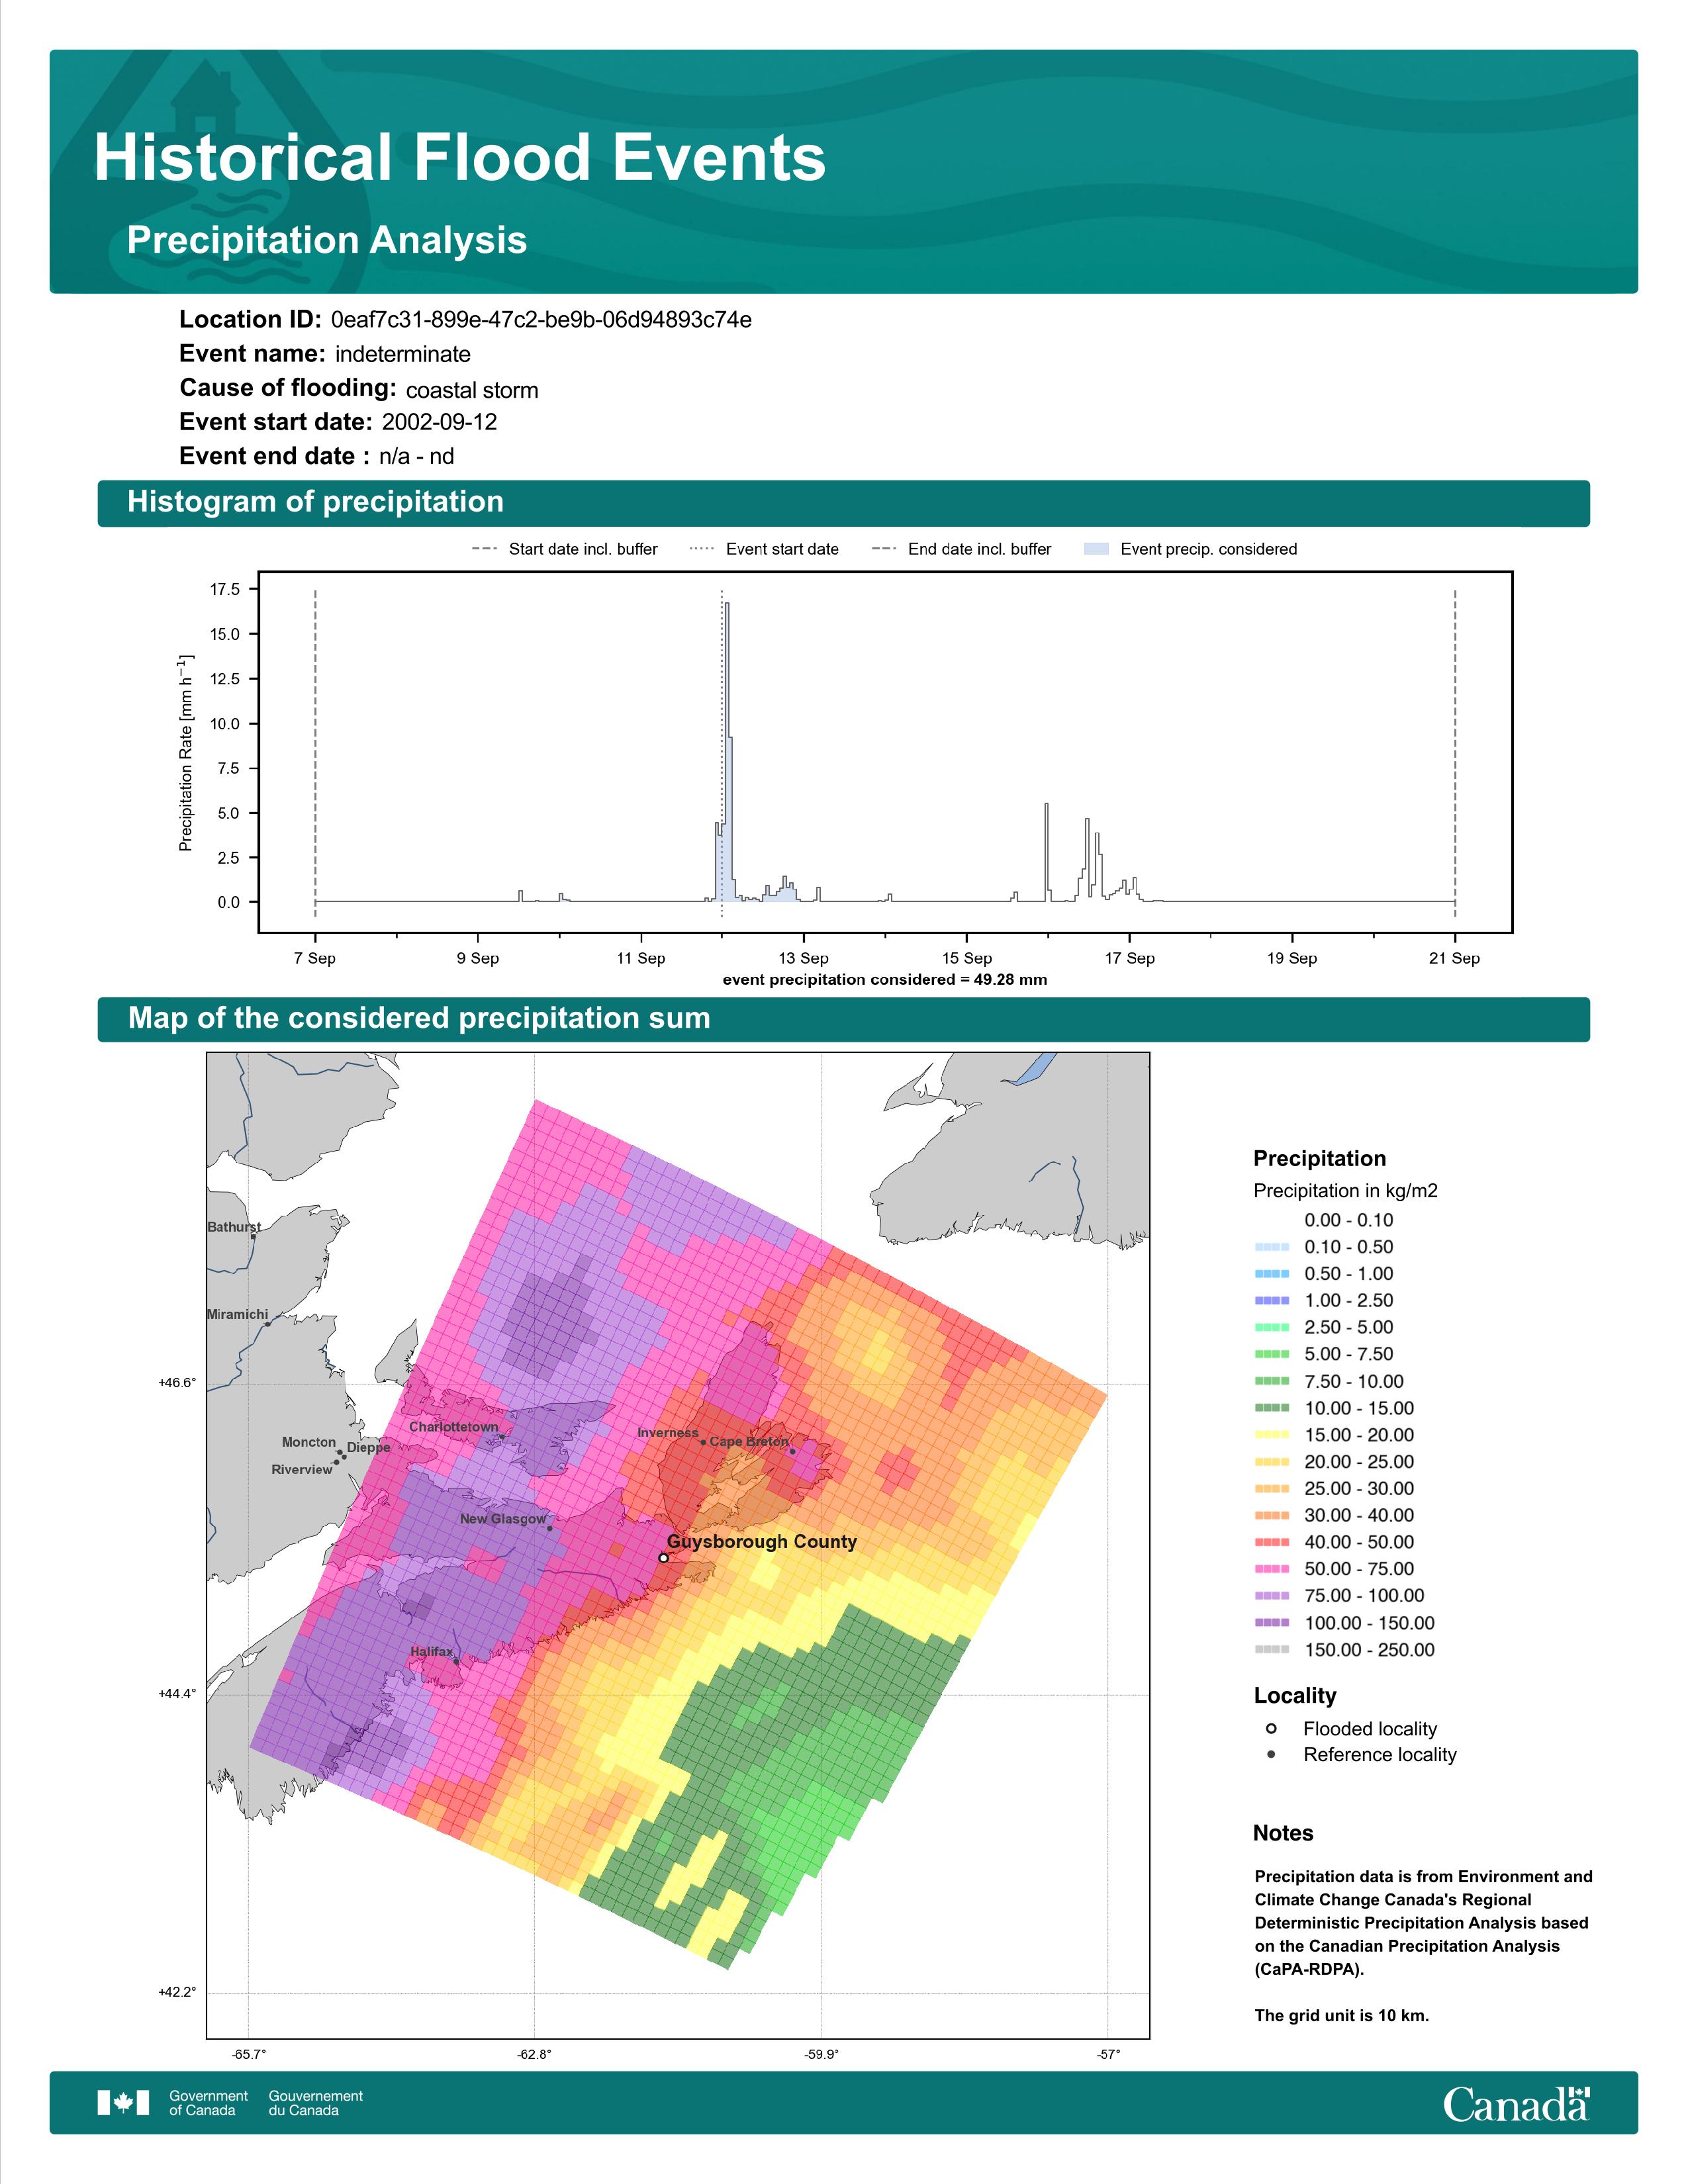Click the Miramichi label on the map
The image size is (1688, 2184).
[237, 1315]
